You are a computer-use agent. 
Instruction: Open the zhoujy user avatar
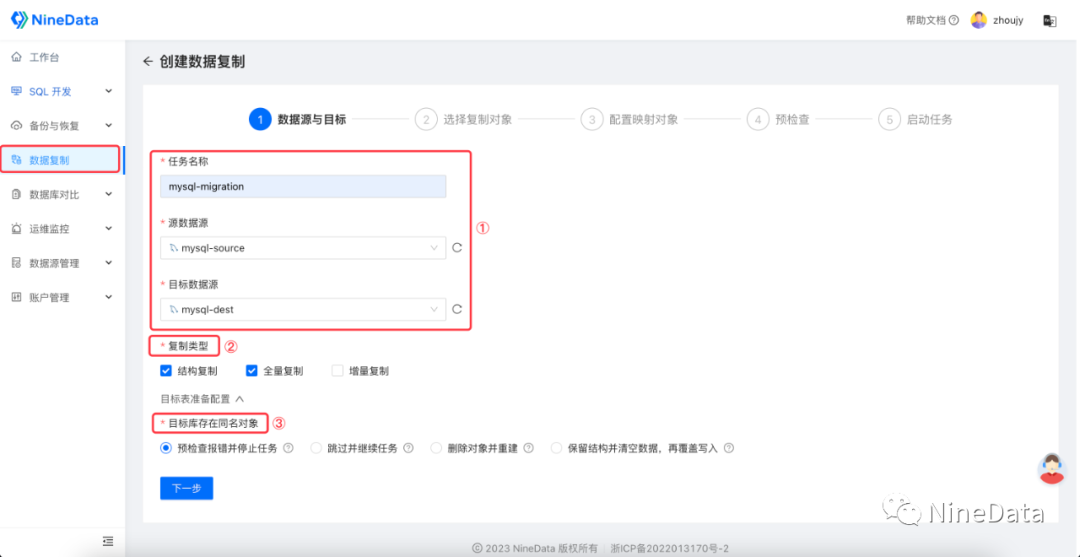979,20
